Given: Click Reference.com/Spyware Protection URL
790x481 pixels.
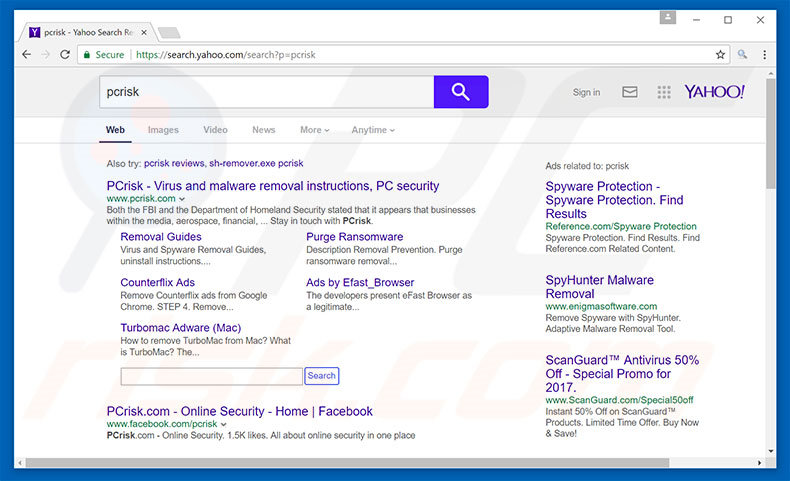Looking at the screenshot, I should [x=621, y=226].
